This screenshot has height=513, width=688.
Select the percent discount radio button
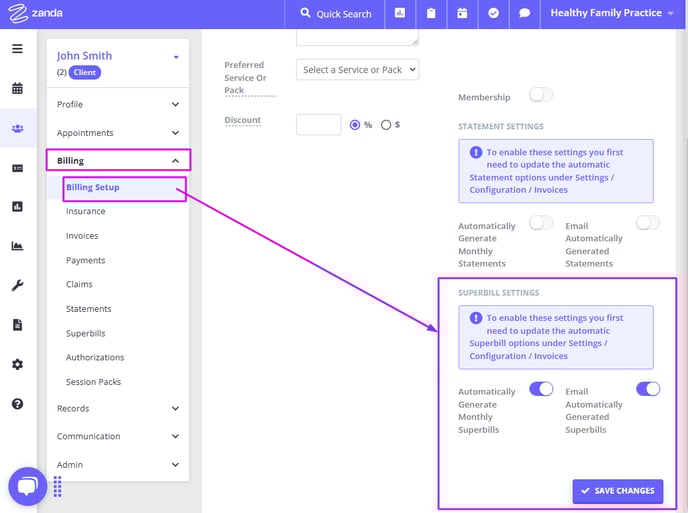pos(355,125)
